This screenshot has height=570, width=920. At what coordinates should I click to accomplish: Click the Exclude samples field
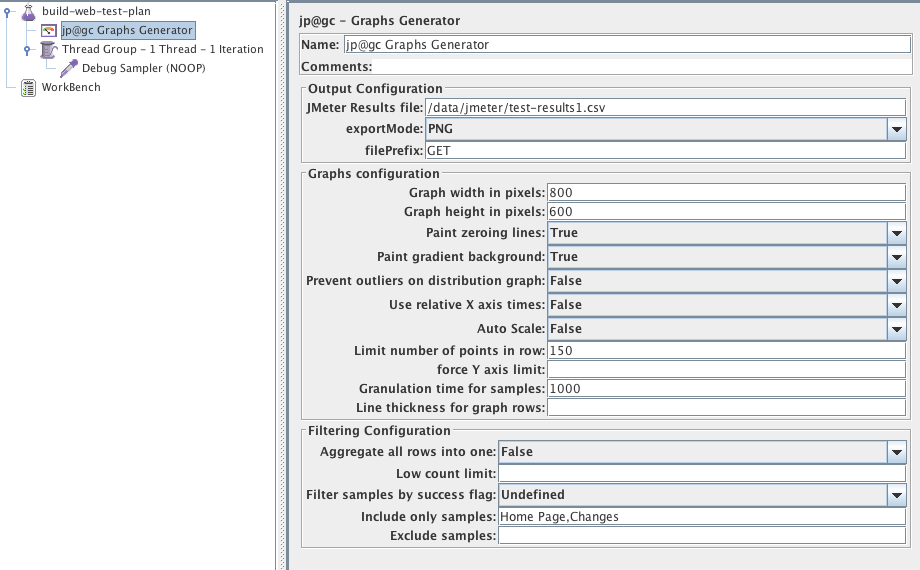702,535
